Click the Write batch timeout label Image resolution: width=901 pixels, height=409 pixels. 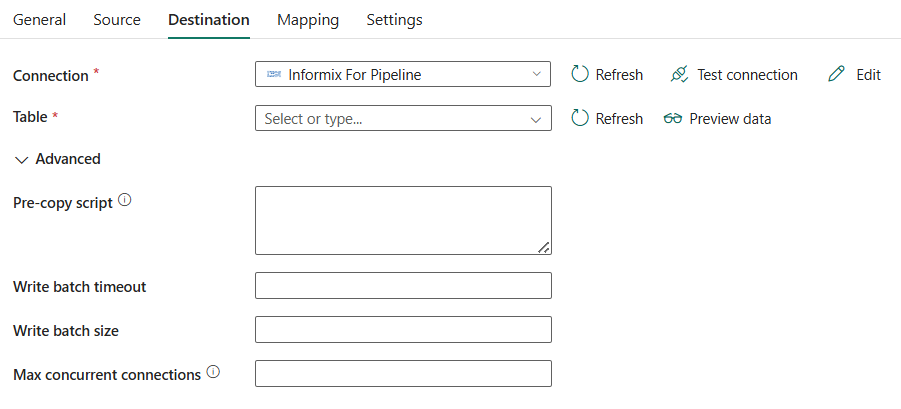[x=79, y=286]
